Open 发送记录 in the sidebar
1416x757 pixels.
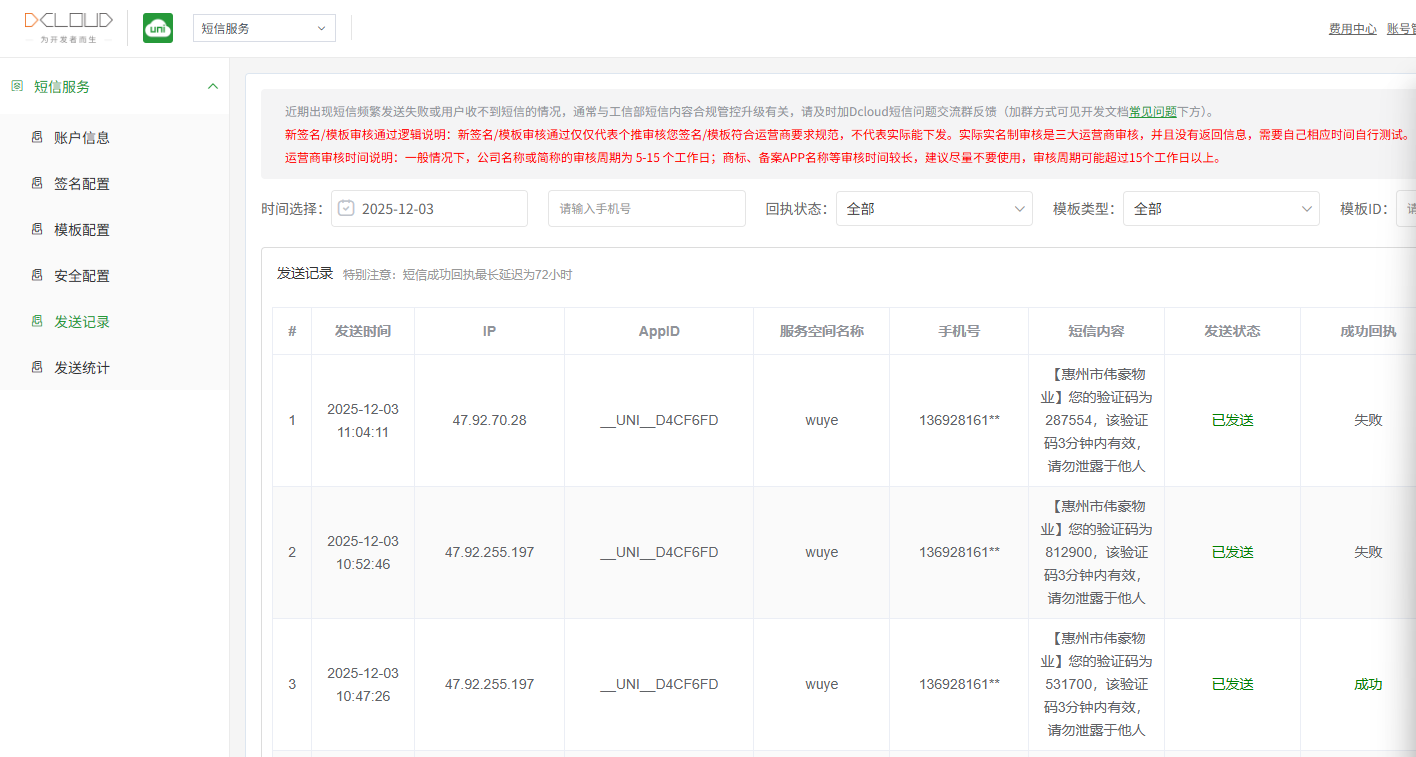pos(82,322)
